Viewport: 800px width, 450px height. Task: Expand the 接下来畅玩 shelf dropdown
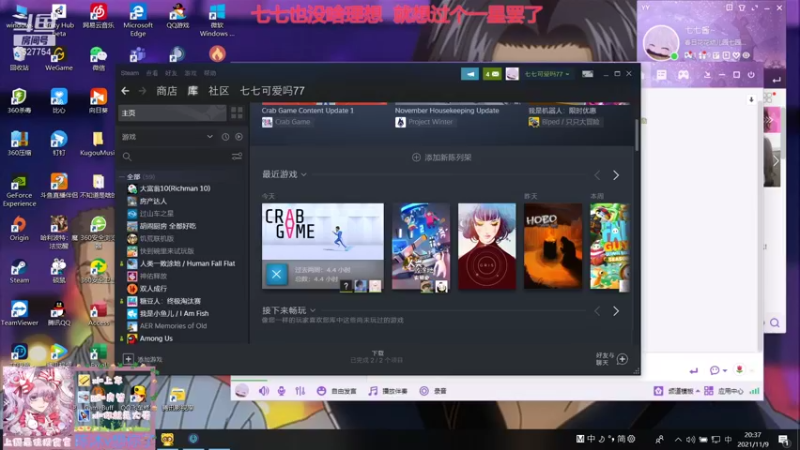coord(313,310)
